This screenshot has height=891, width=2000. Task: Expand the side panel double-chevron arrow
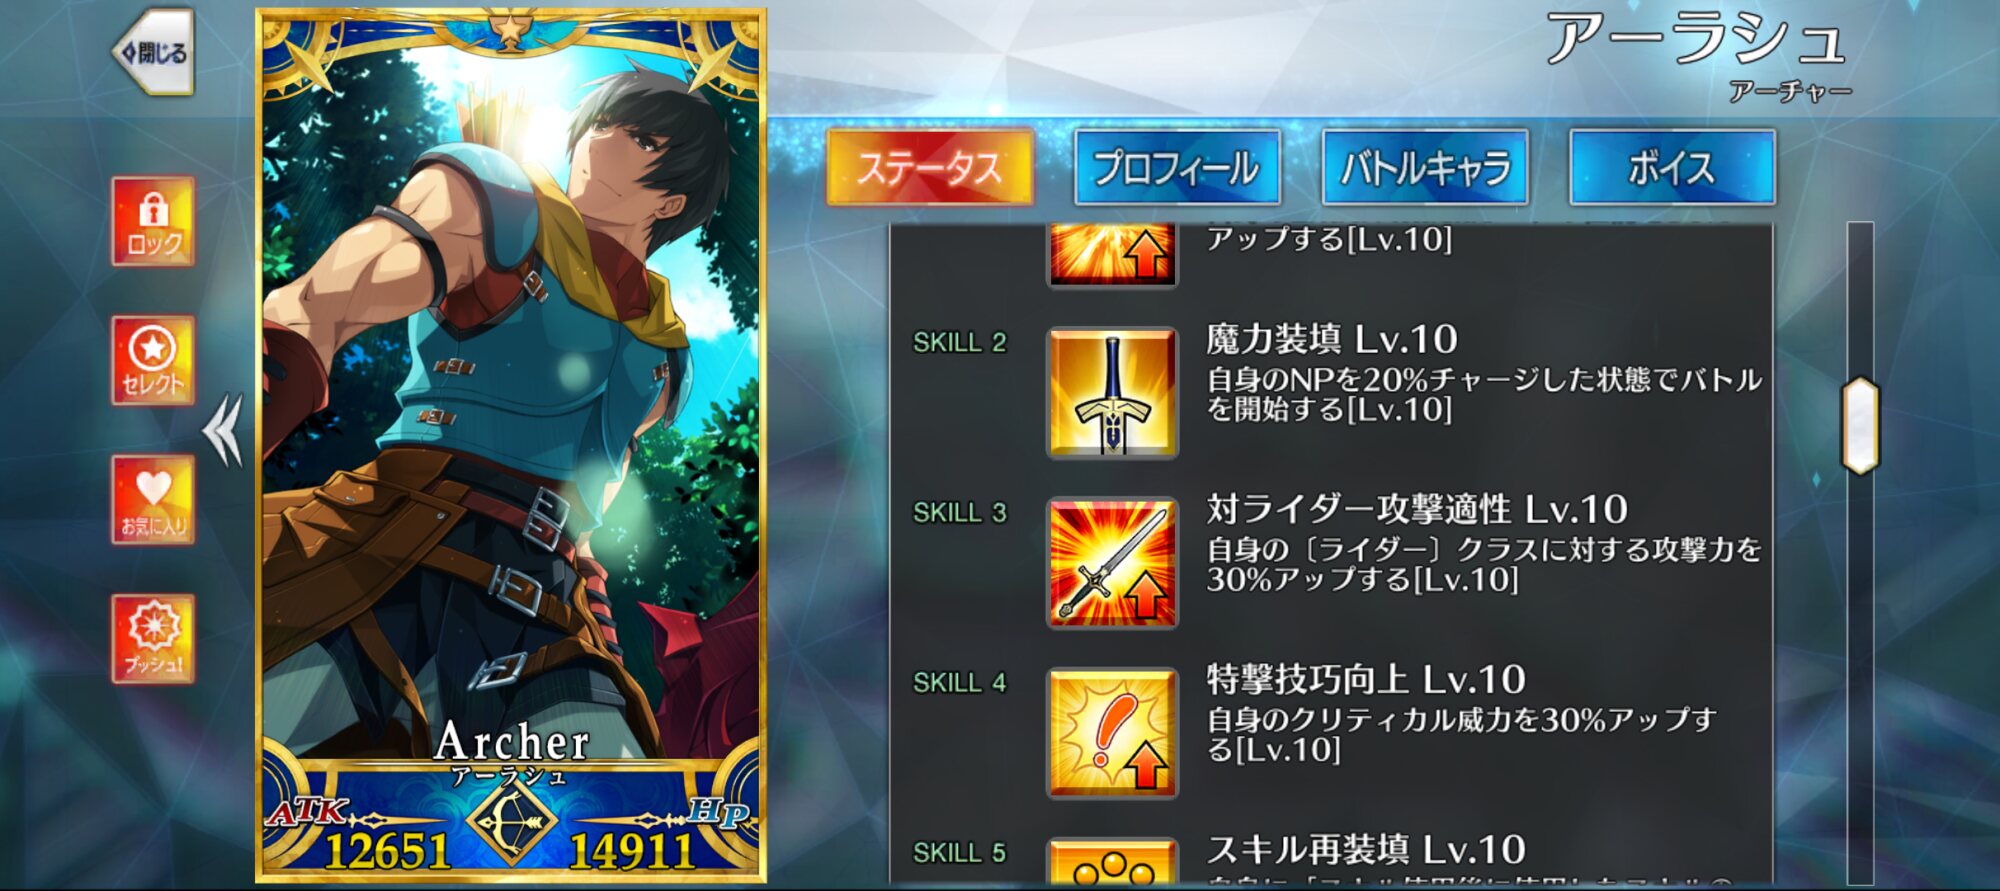pyautogui.click(x=223, y=430)
